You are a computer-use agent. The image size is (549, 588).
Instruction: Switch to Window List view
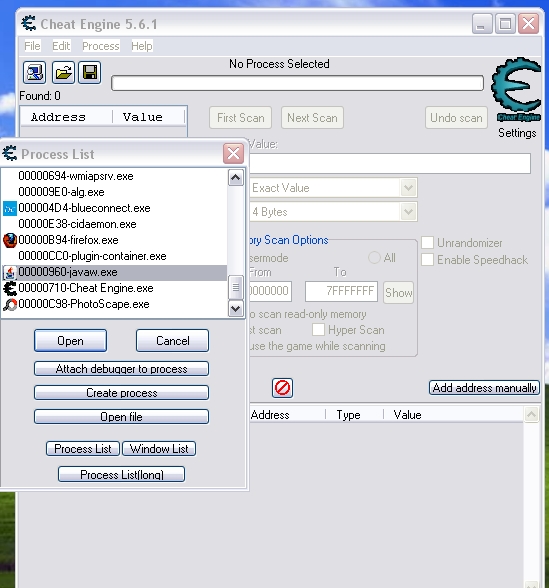[159, 448]
